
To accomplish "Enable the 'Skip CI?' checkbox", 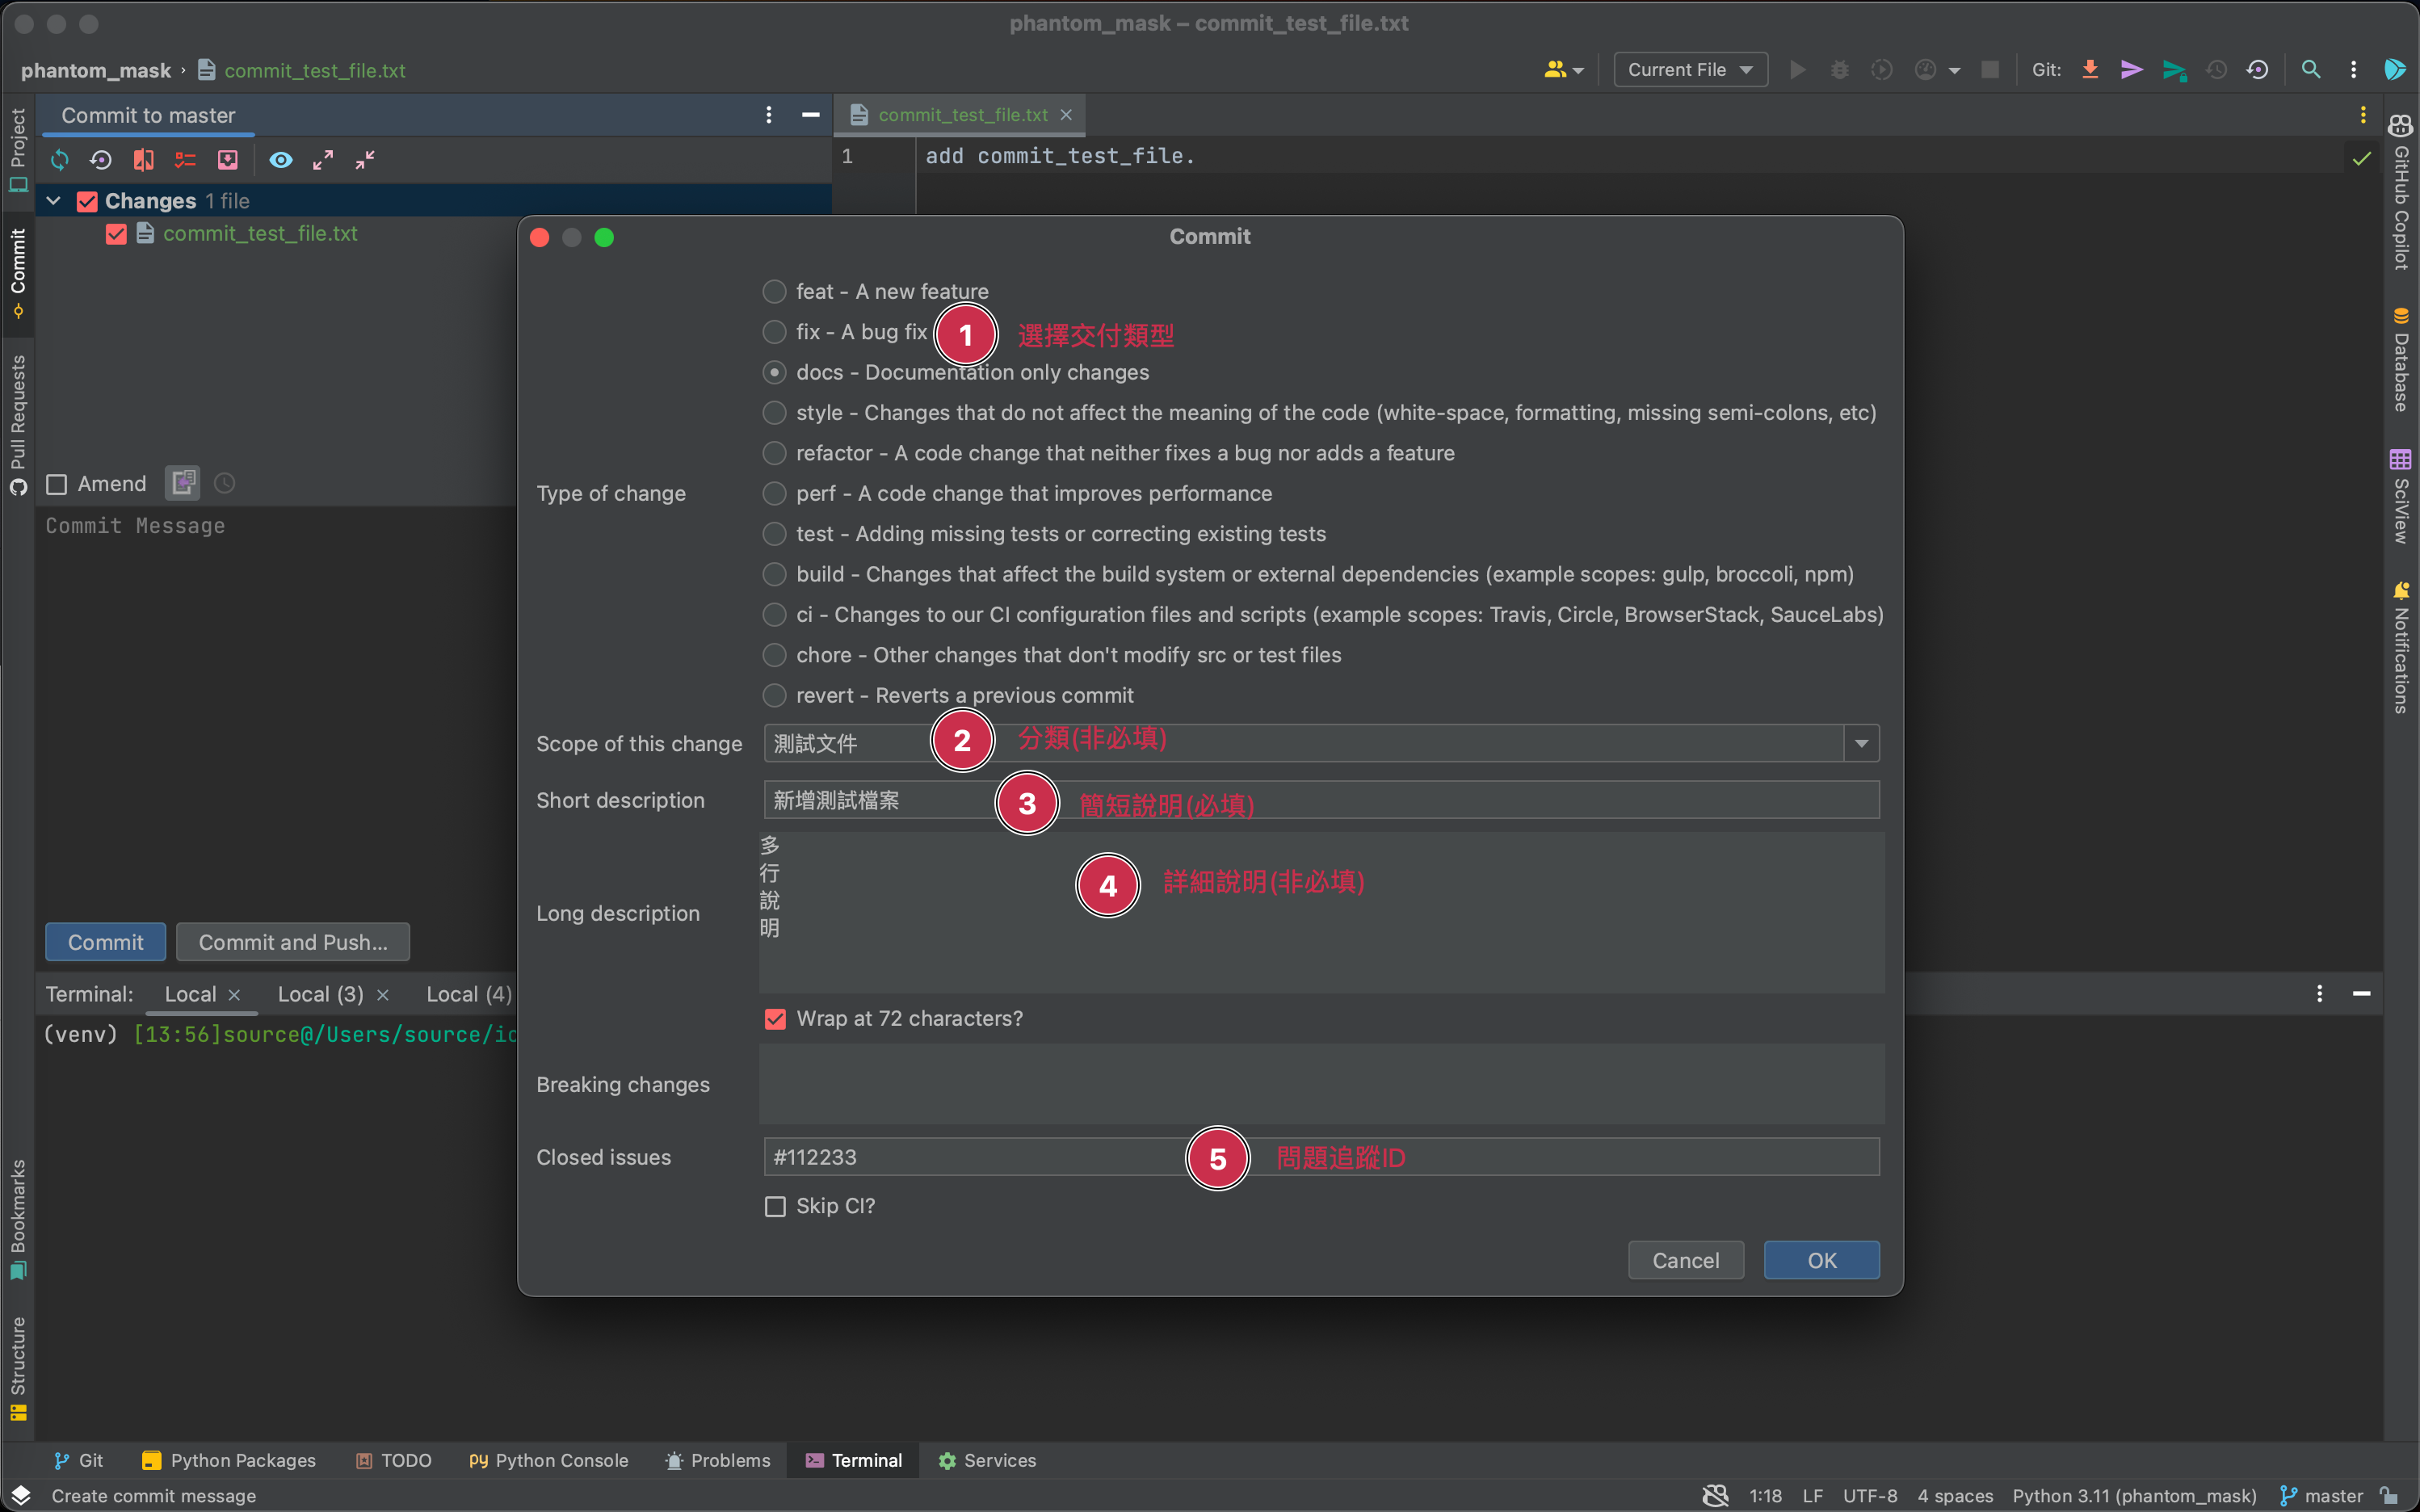I will tap(775, 1206).
